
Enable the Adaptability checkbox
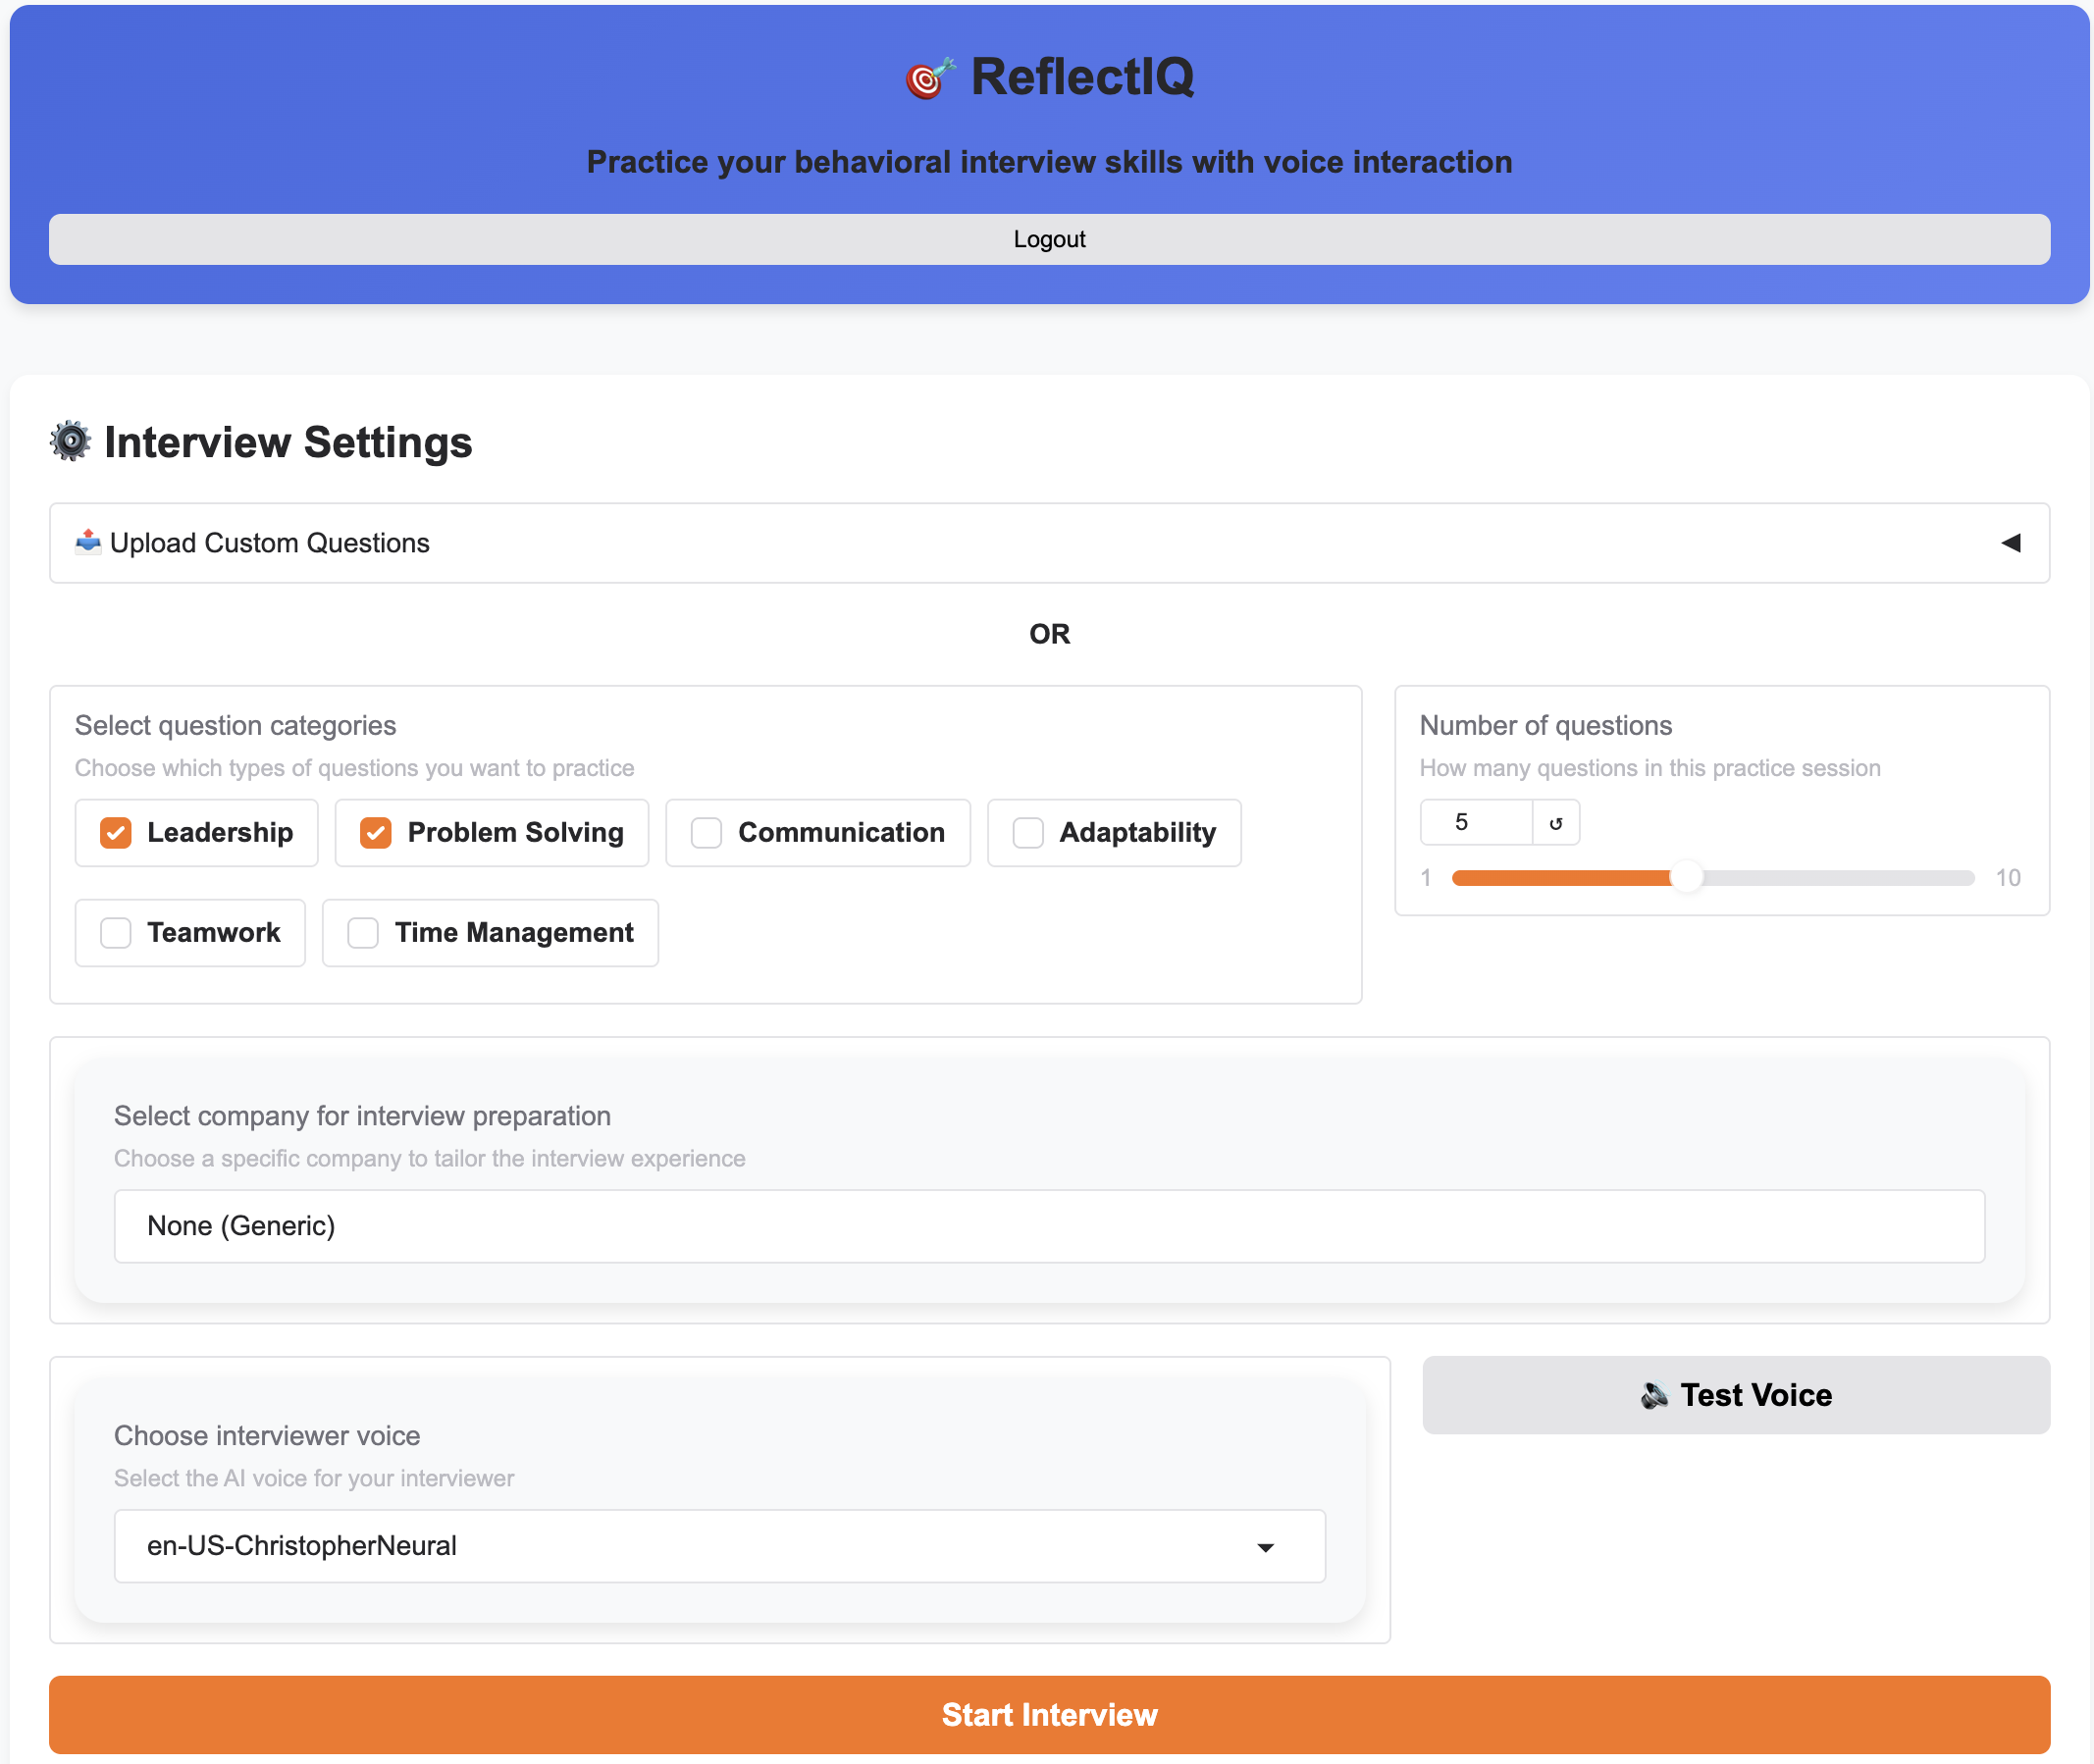pyautogui.click(x=1027, y=832)
